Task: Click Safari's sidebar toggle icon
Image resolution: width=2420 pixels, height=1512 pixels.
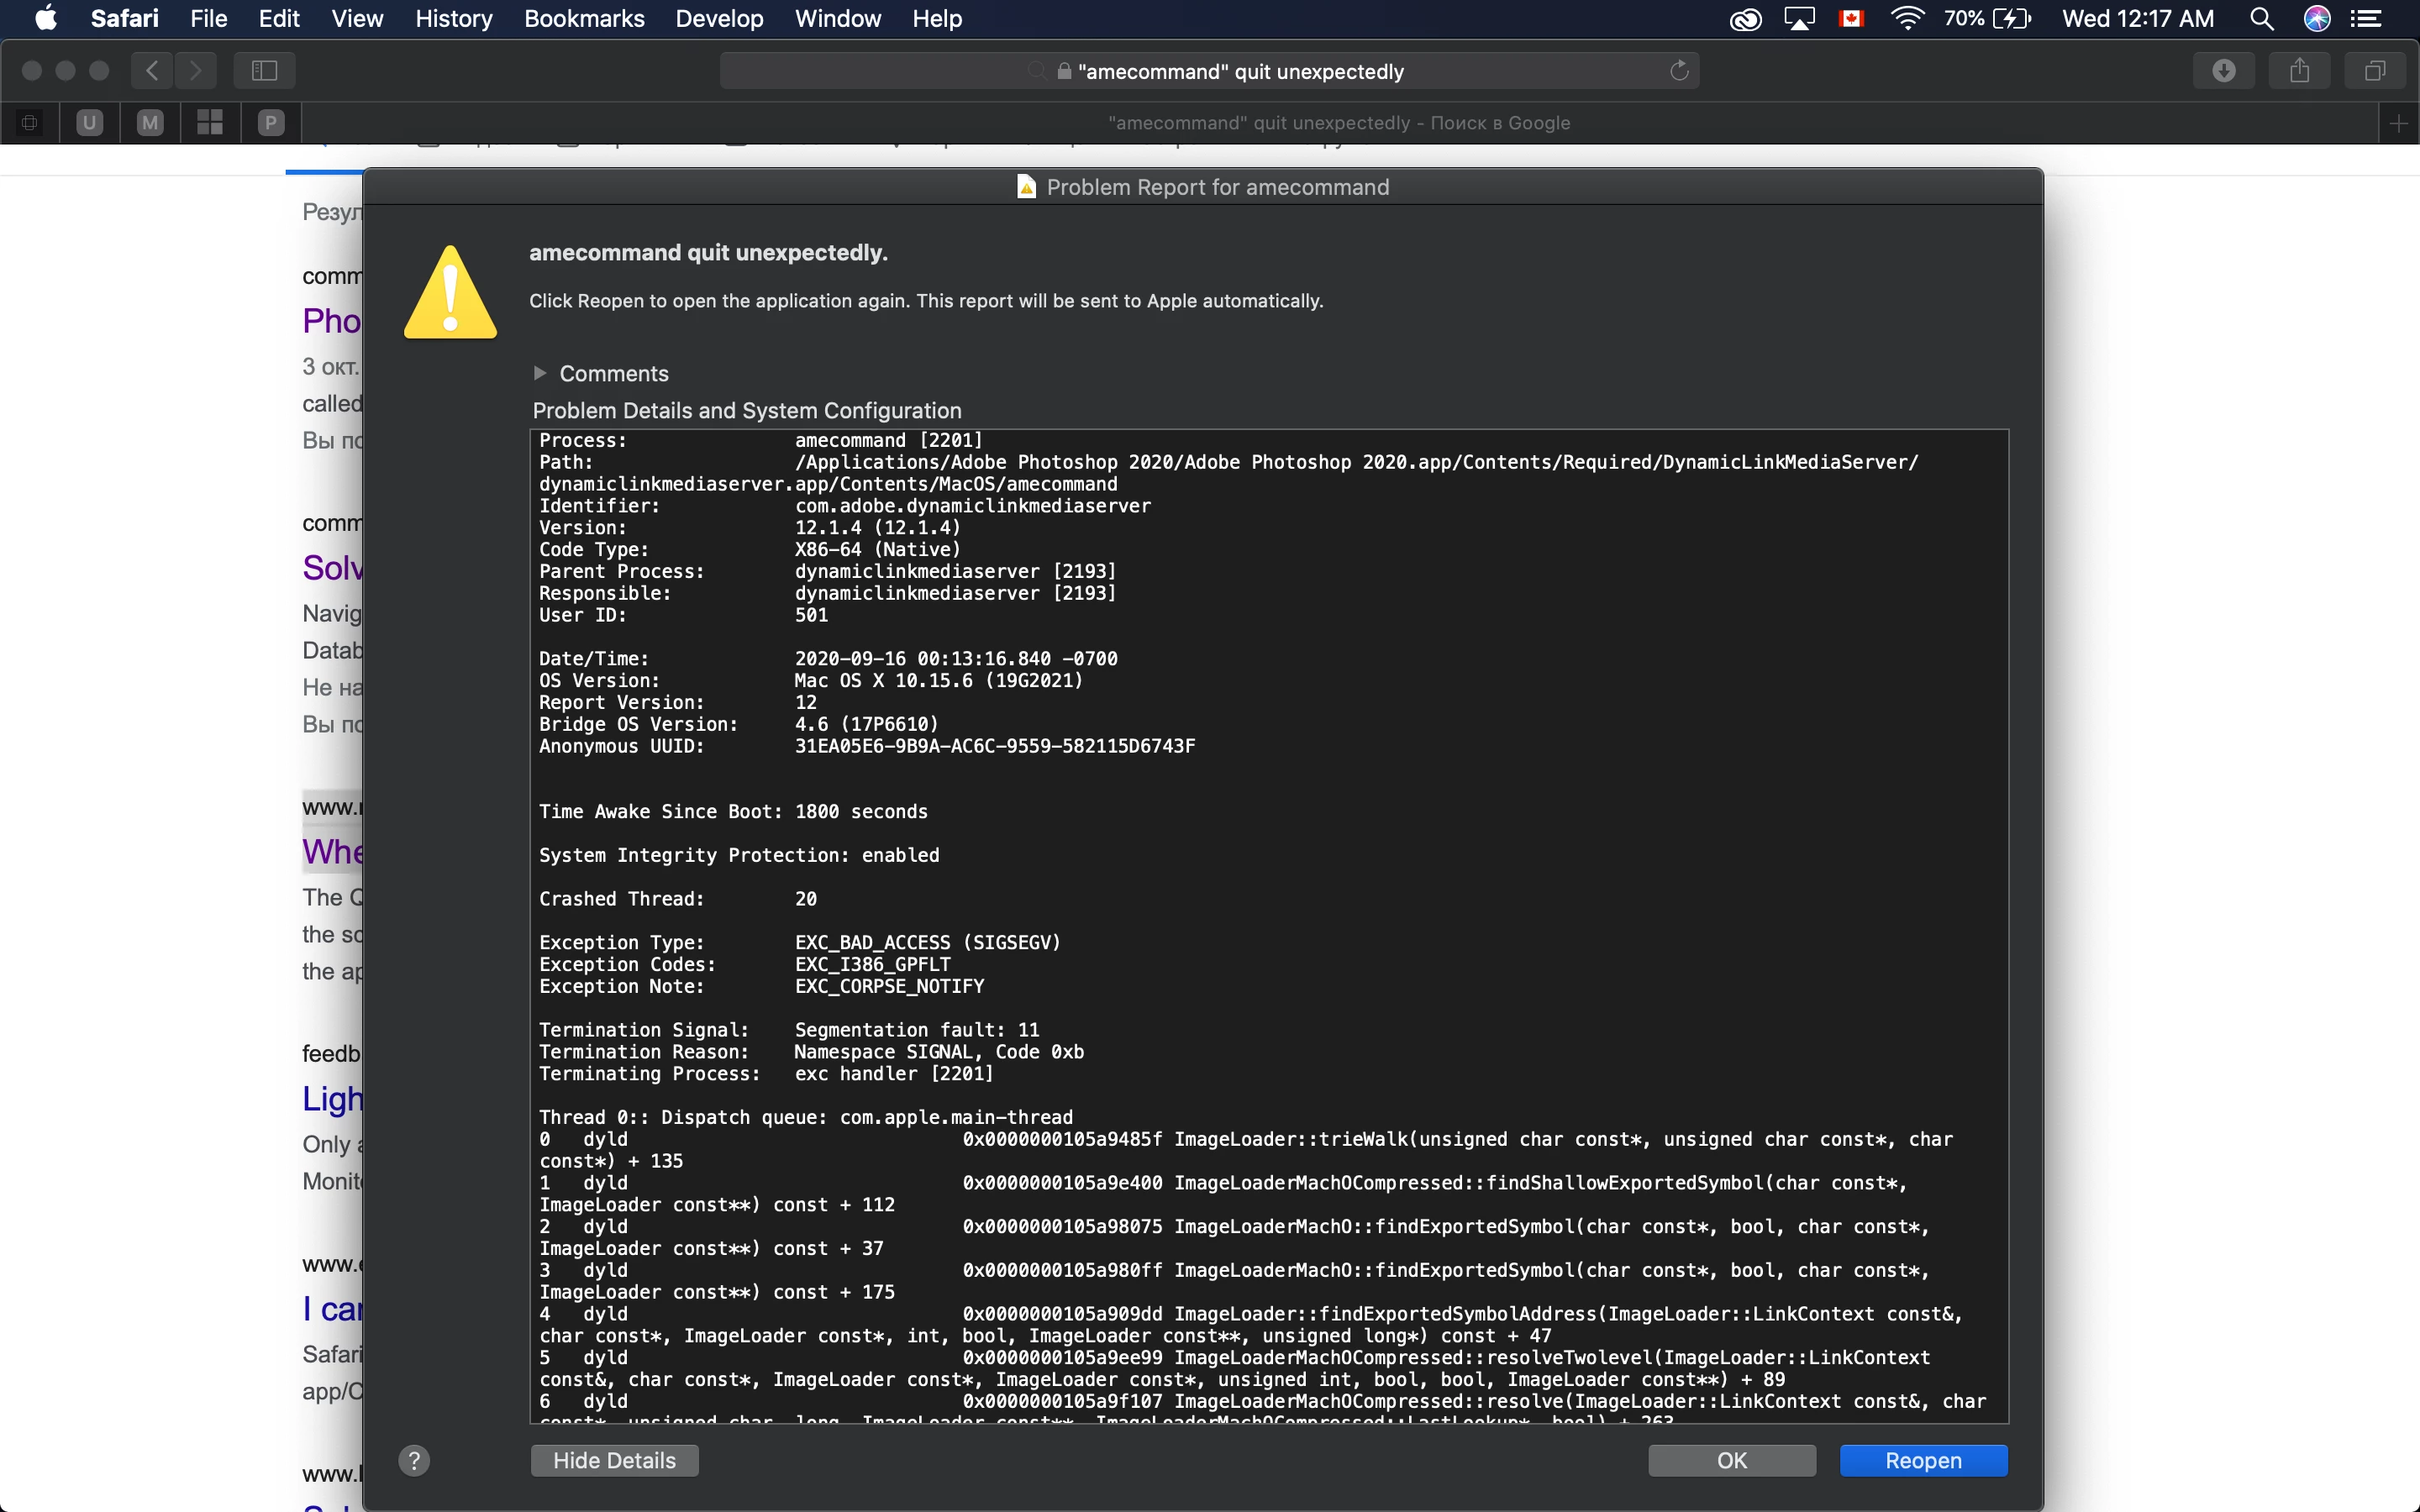Action: (264, 70)
